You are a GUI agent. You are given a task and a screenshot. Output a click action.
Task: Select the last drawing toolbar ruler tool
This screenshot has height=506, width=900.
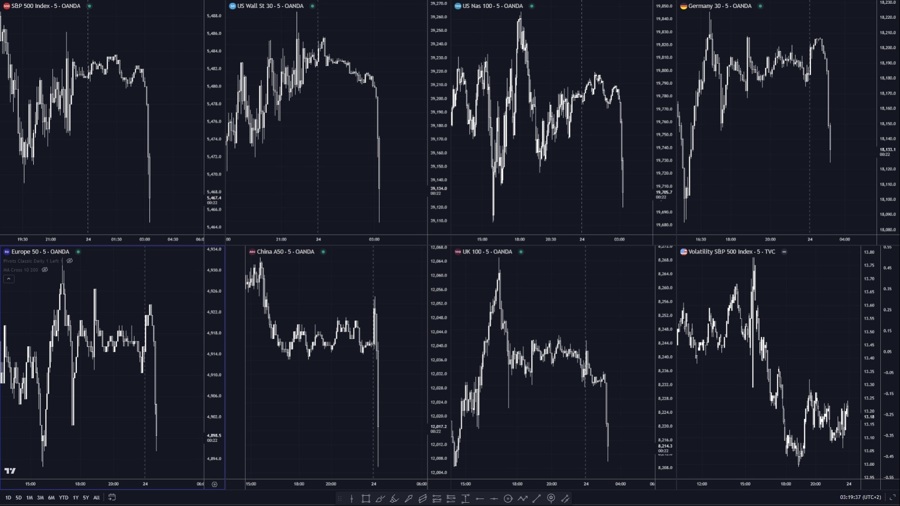point(565,499)
